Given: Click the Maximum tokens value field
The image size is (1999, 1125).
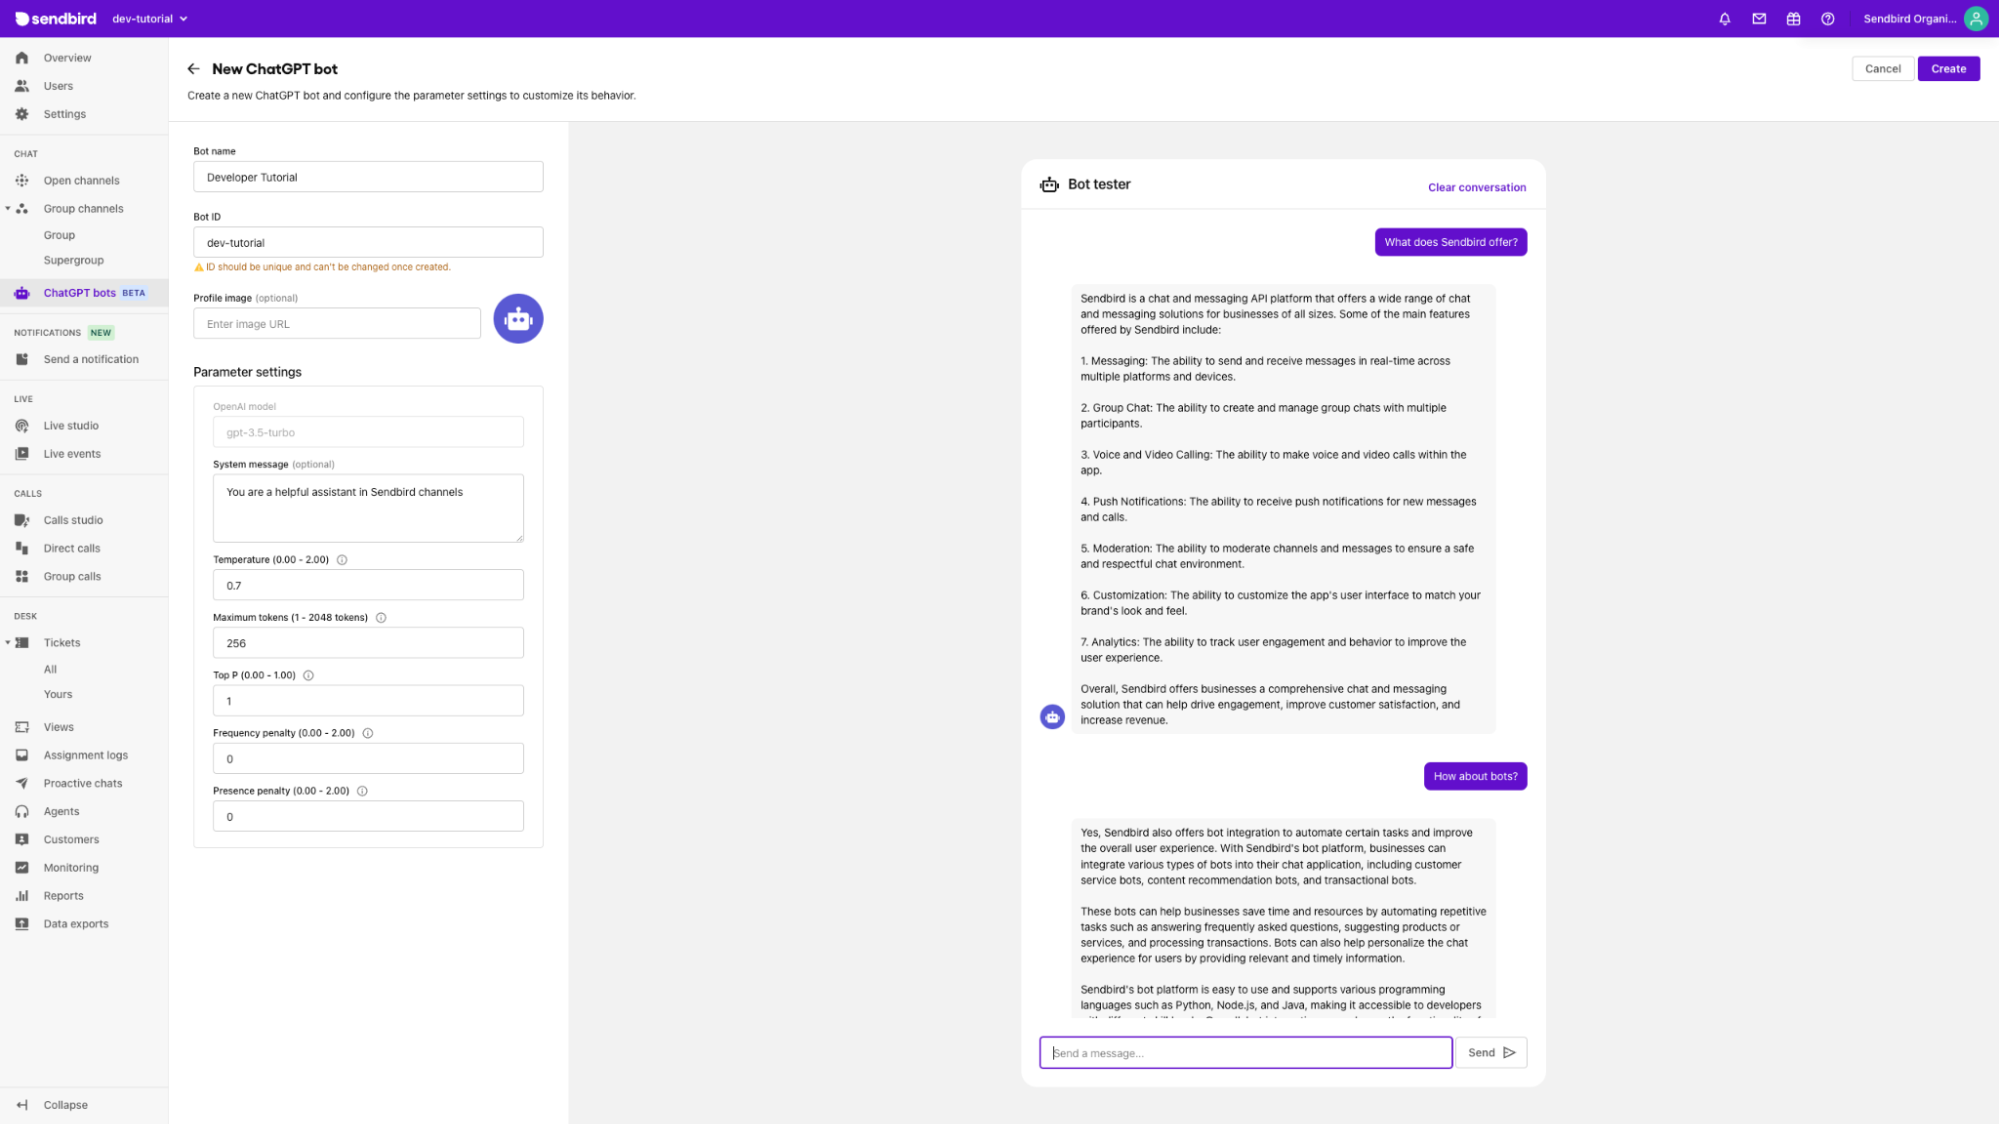Looking at the screenshot, I should click(x=368, y=643).
